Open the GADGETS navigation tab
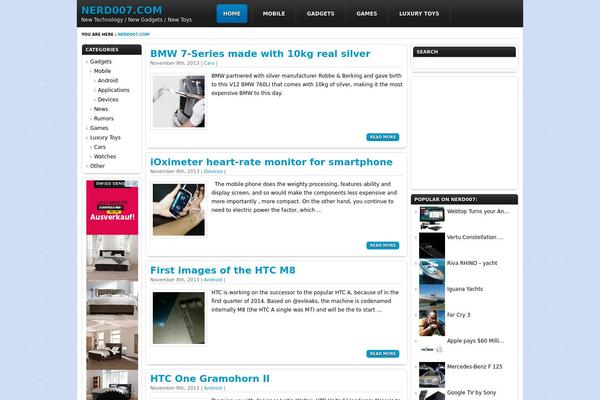This screenshot has width=600, height=400. tap(320, 14)
